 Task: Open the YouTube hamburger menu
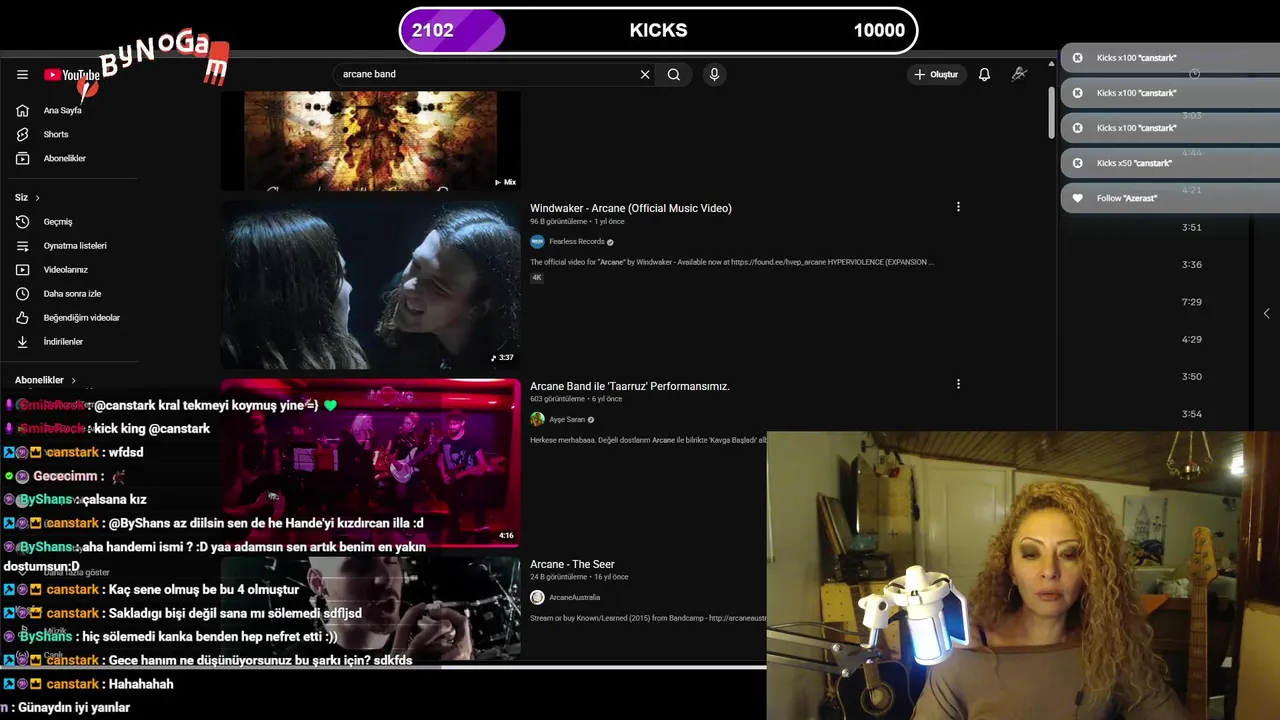tap(22, 75)
